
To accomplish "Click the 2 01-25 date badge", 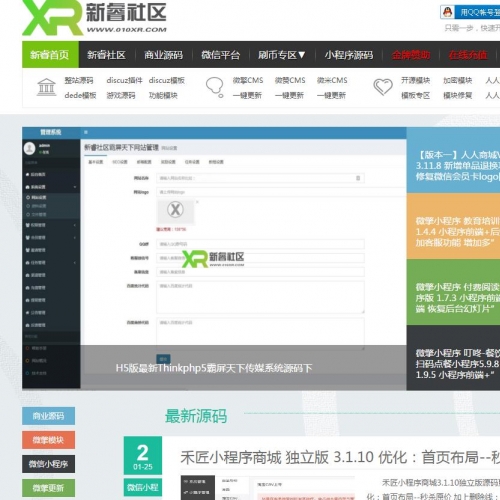I will click(143, 455).
